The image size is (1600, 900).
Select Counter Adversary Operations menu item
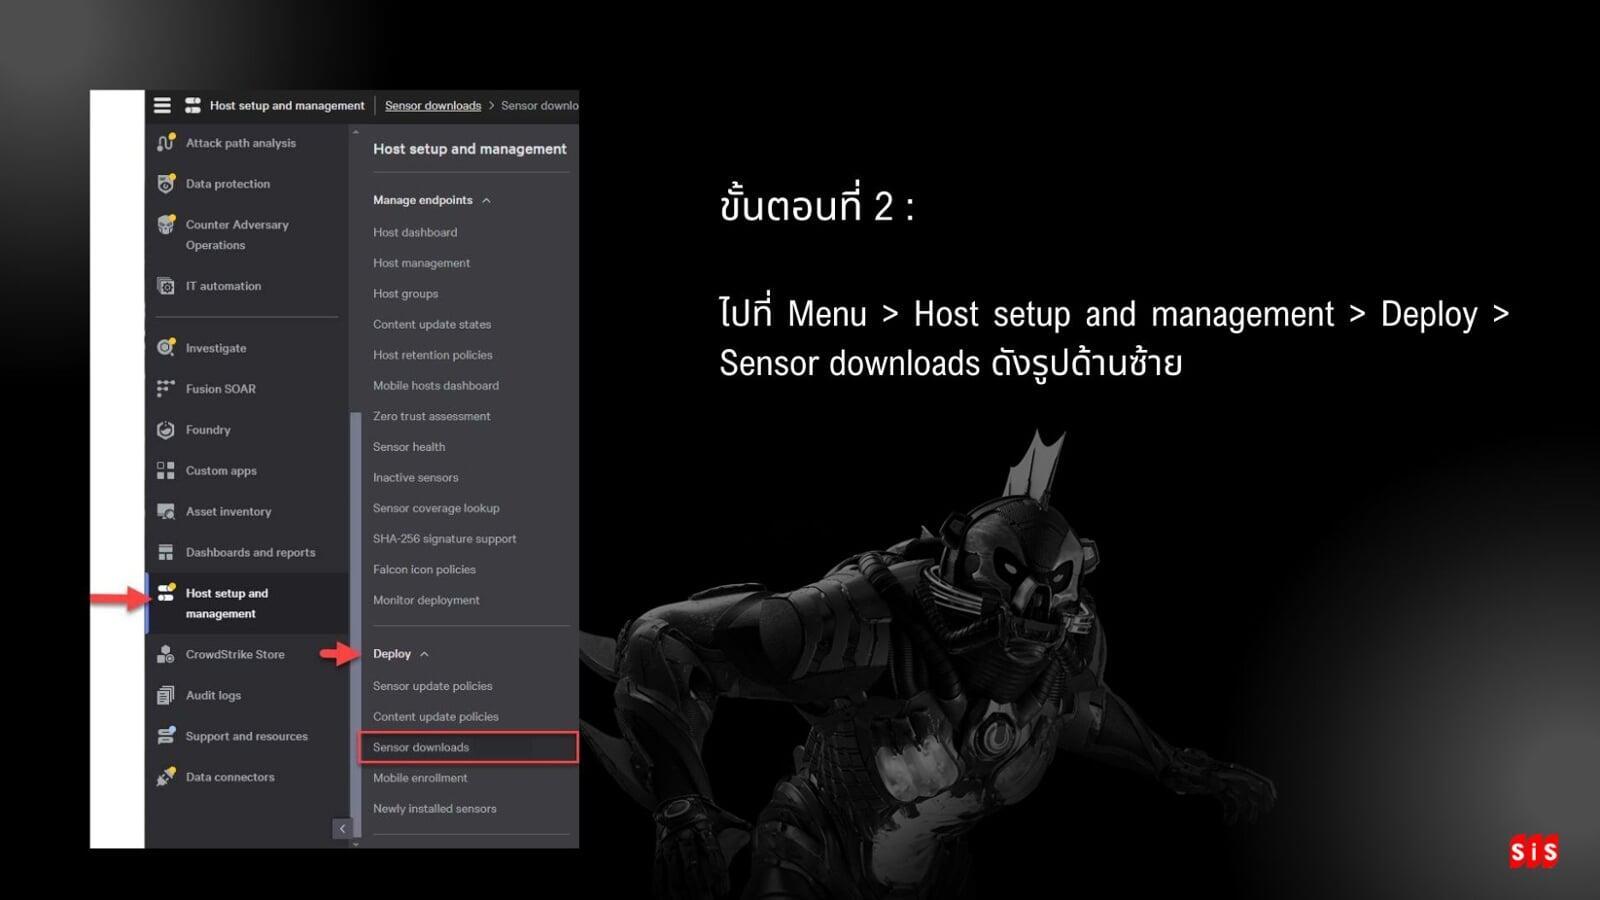point(237,235)
